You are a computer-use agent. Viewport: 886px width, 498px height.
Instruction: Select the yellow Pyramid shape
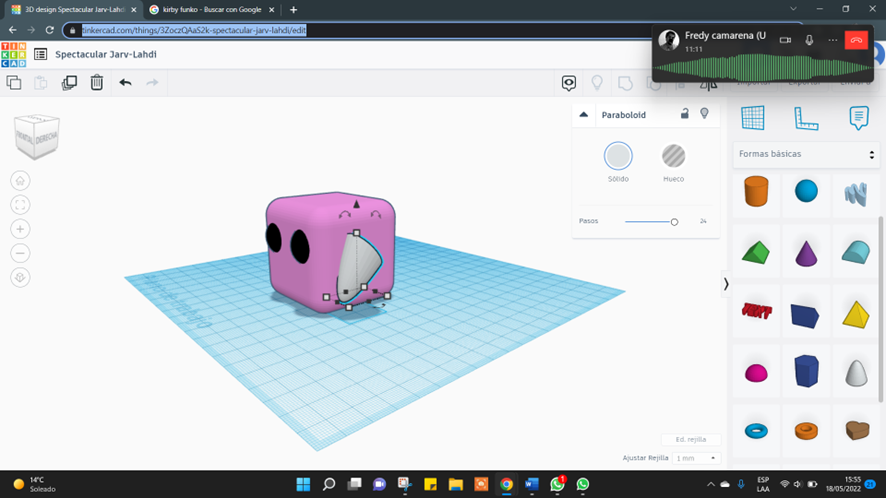tap(856, 314)
